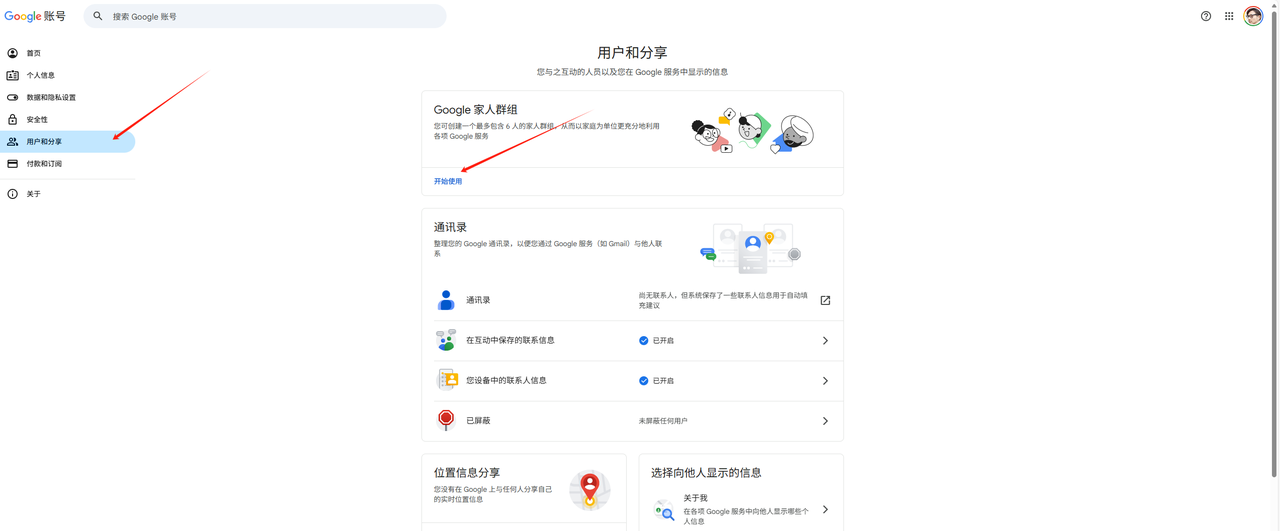Click the account profile avatar
This screenshot has width=1280, height=531.
[1253, 16]
